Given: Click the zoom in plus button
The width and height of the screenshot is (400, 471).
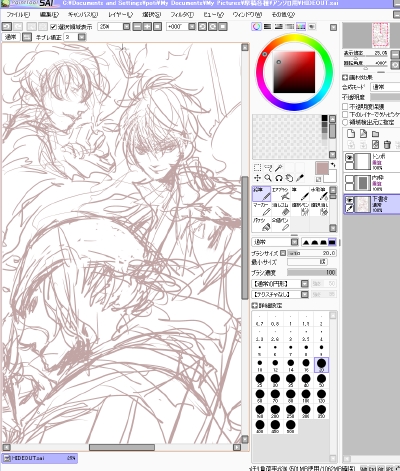Looking at the screenshot, I should click(x=147, y=27).
